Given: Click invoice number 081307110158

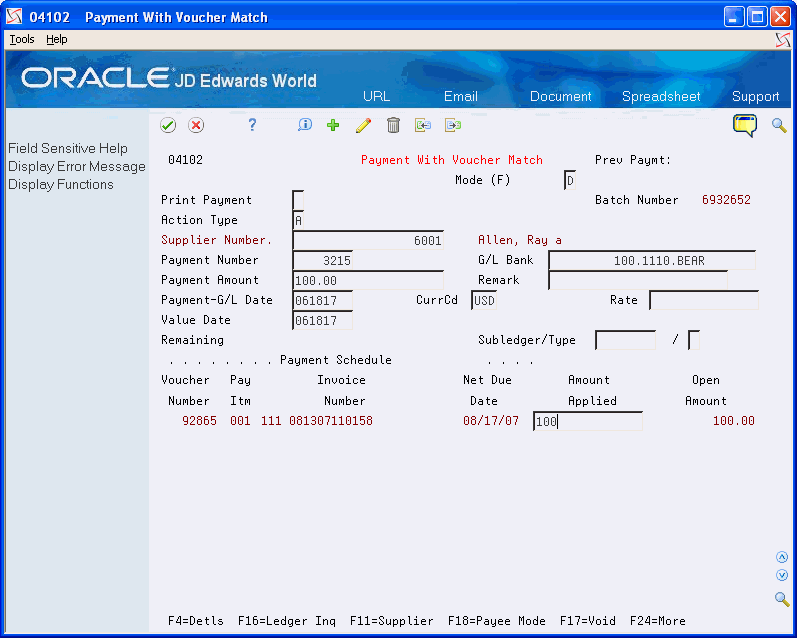Looking at the screenshot, I should 331,421.
